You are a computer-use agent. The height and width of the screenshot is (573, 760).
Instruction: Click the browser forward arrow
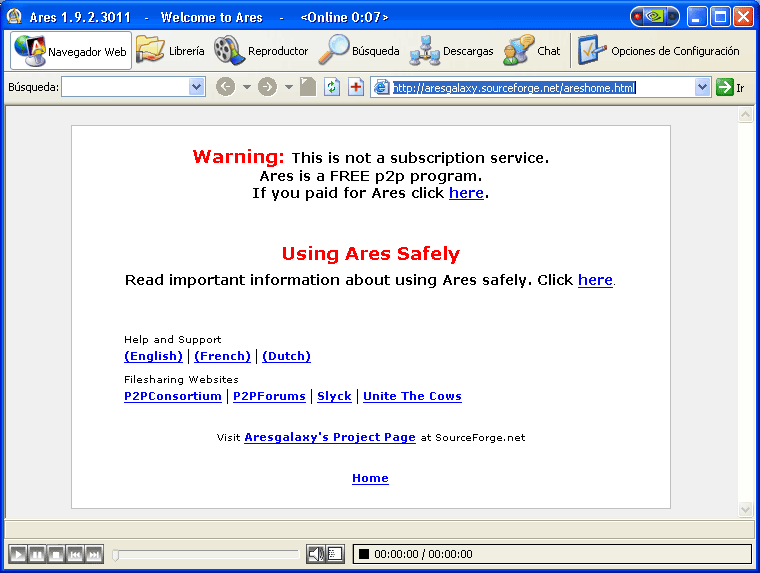267,87
